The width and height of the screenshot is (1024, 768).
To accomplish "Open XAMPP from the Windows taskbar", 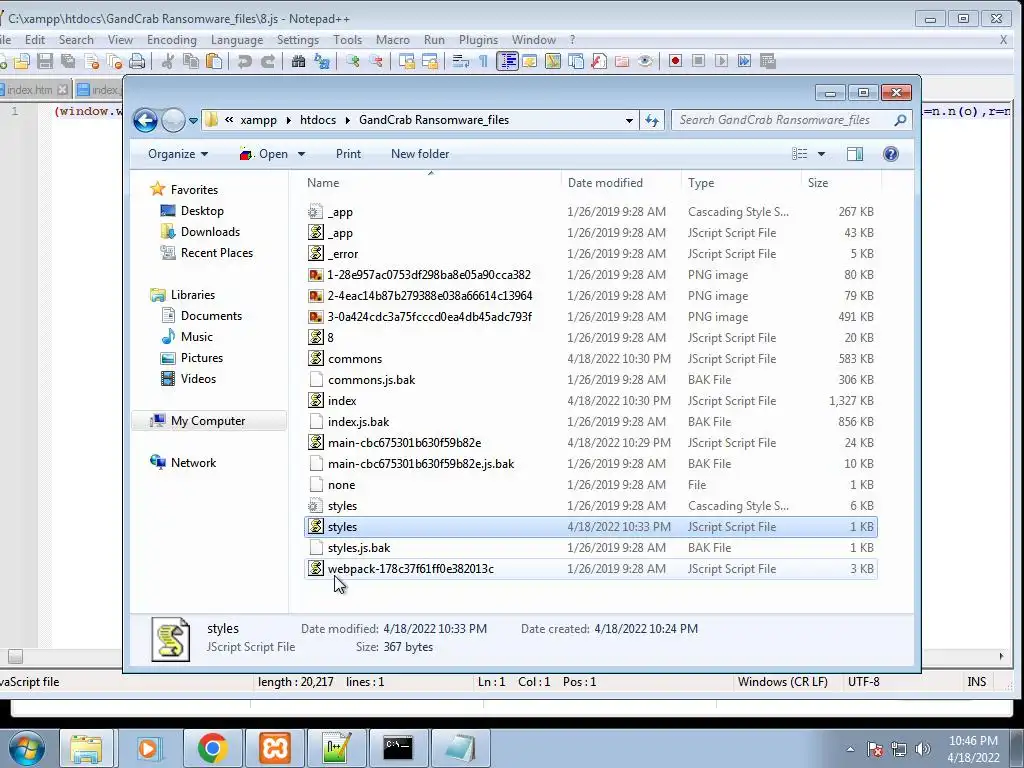I will tap(275, 748).
